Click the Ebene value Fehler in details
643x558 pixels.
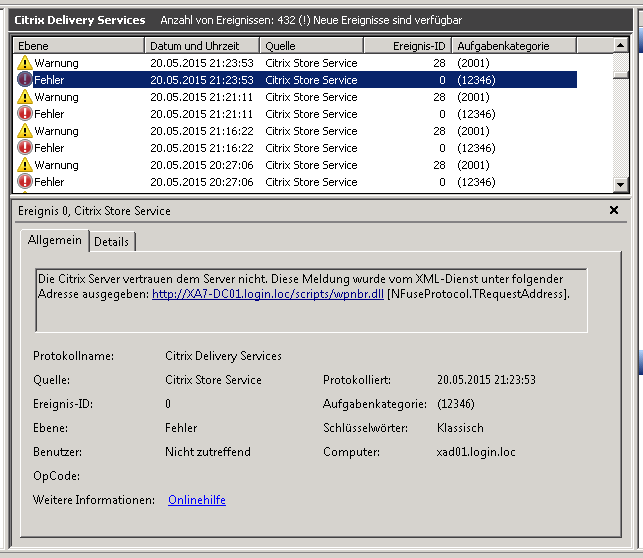tap(181, 428)
